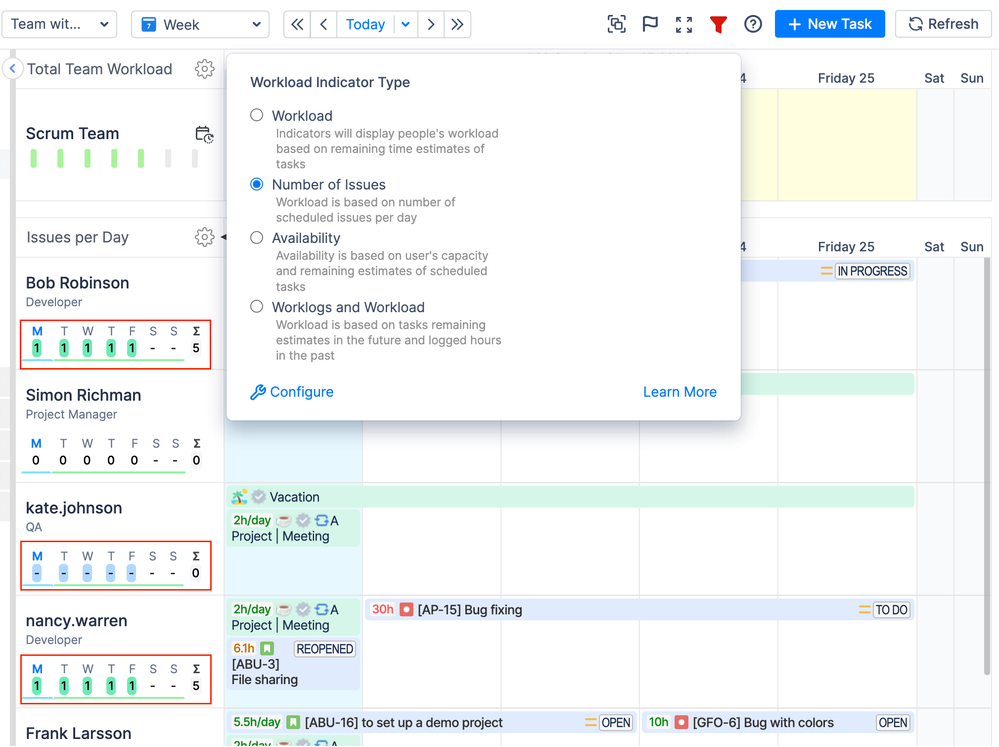Click recurring icon on kate.johnson Project Meeting
This screenshot has height=747, width=999.
(x=322, y=520)
